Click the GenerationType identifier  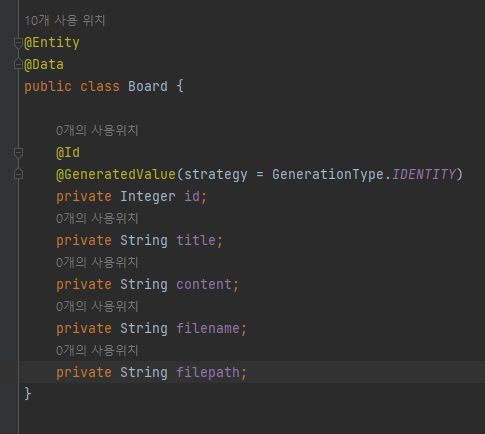point(328,174)
